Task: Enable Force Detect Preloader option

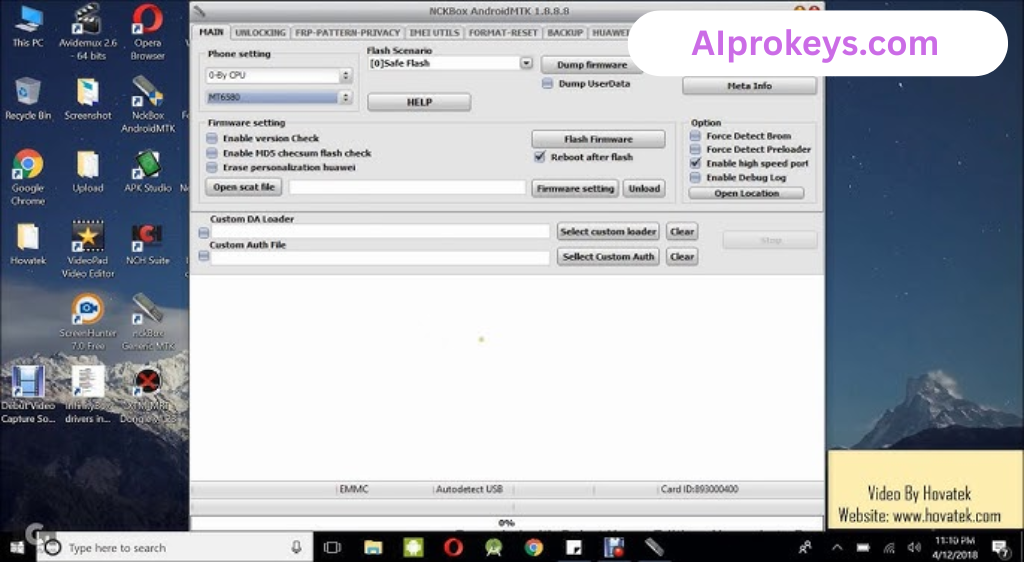Action: 696,150
